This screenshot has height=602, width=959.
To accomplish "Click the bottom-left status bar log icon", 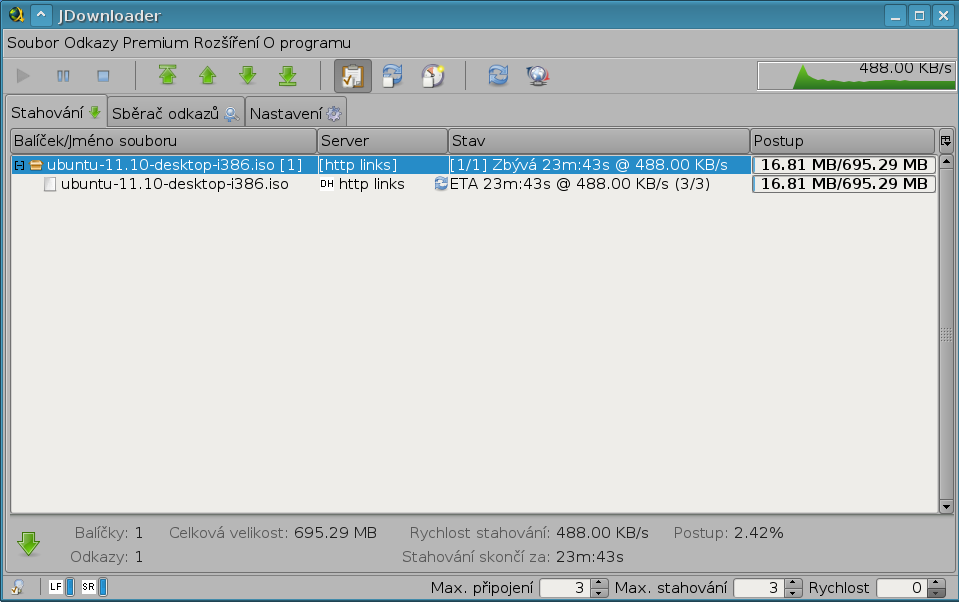I will (18, 587).
